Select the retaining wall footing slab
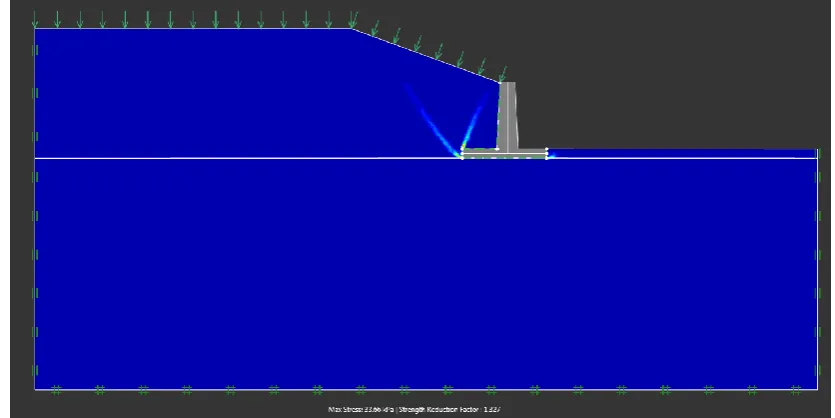The image size is (835, 418). [x=504, y=154]
